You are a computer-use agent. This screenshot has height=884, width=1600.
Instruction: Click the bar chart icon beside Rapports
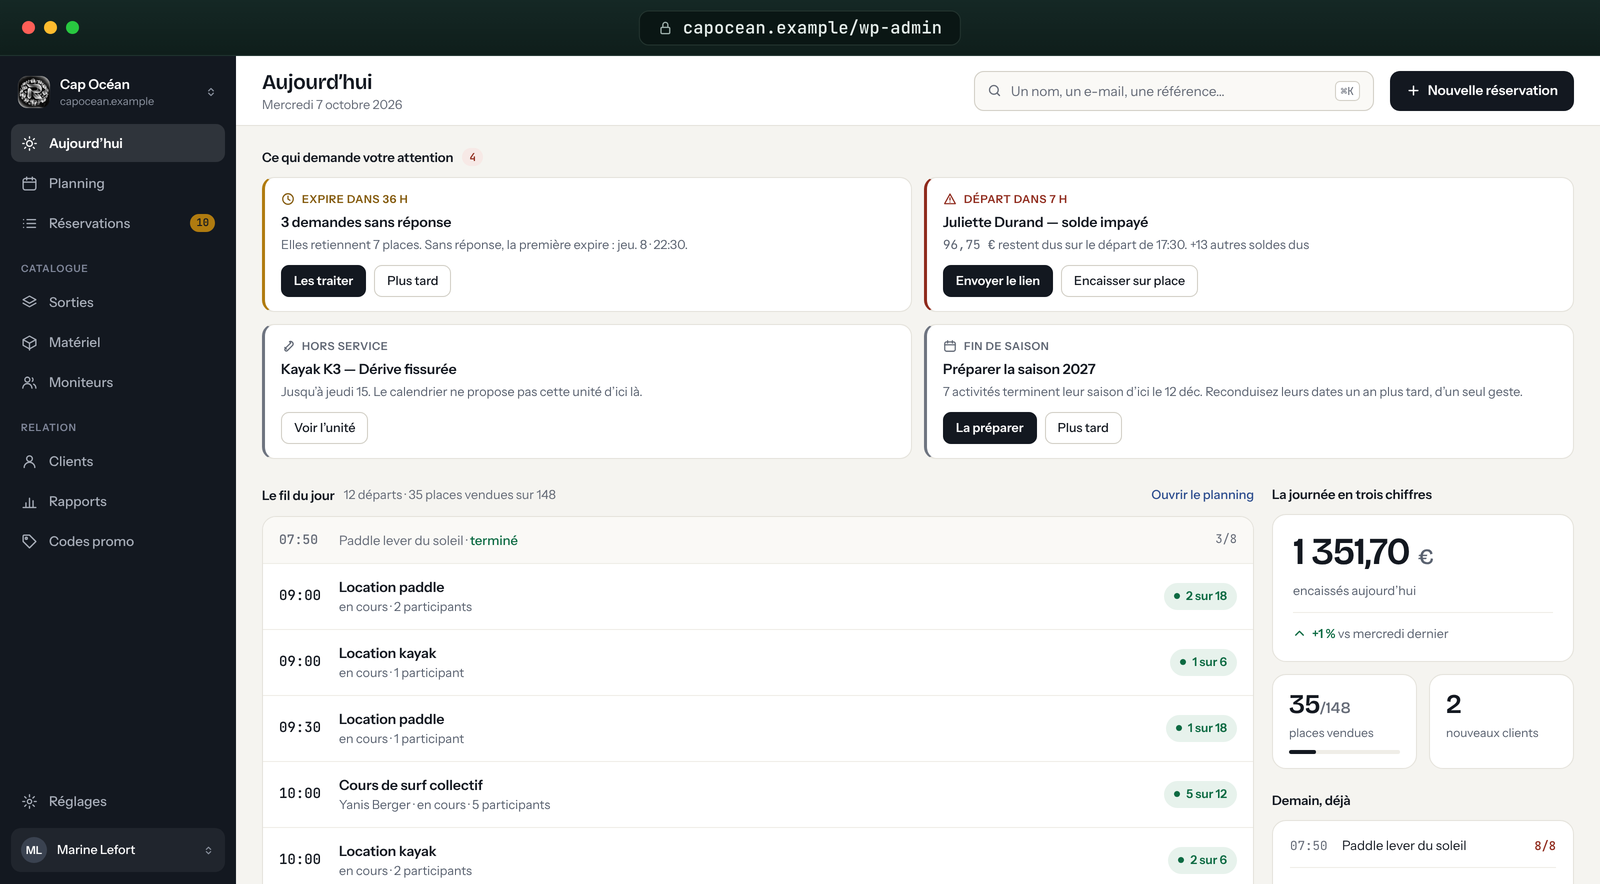[30, 501]
